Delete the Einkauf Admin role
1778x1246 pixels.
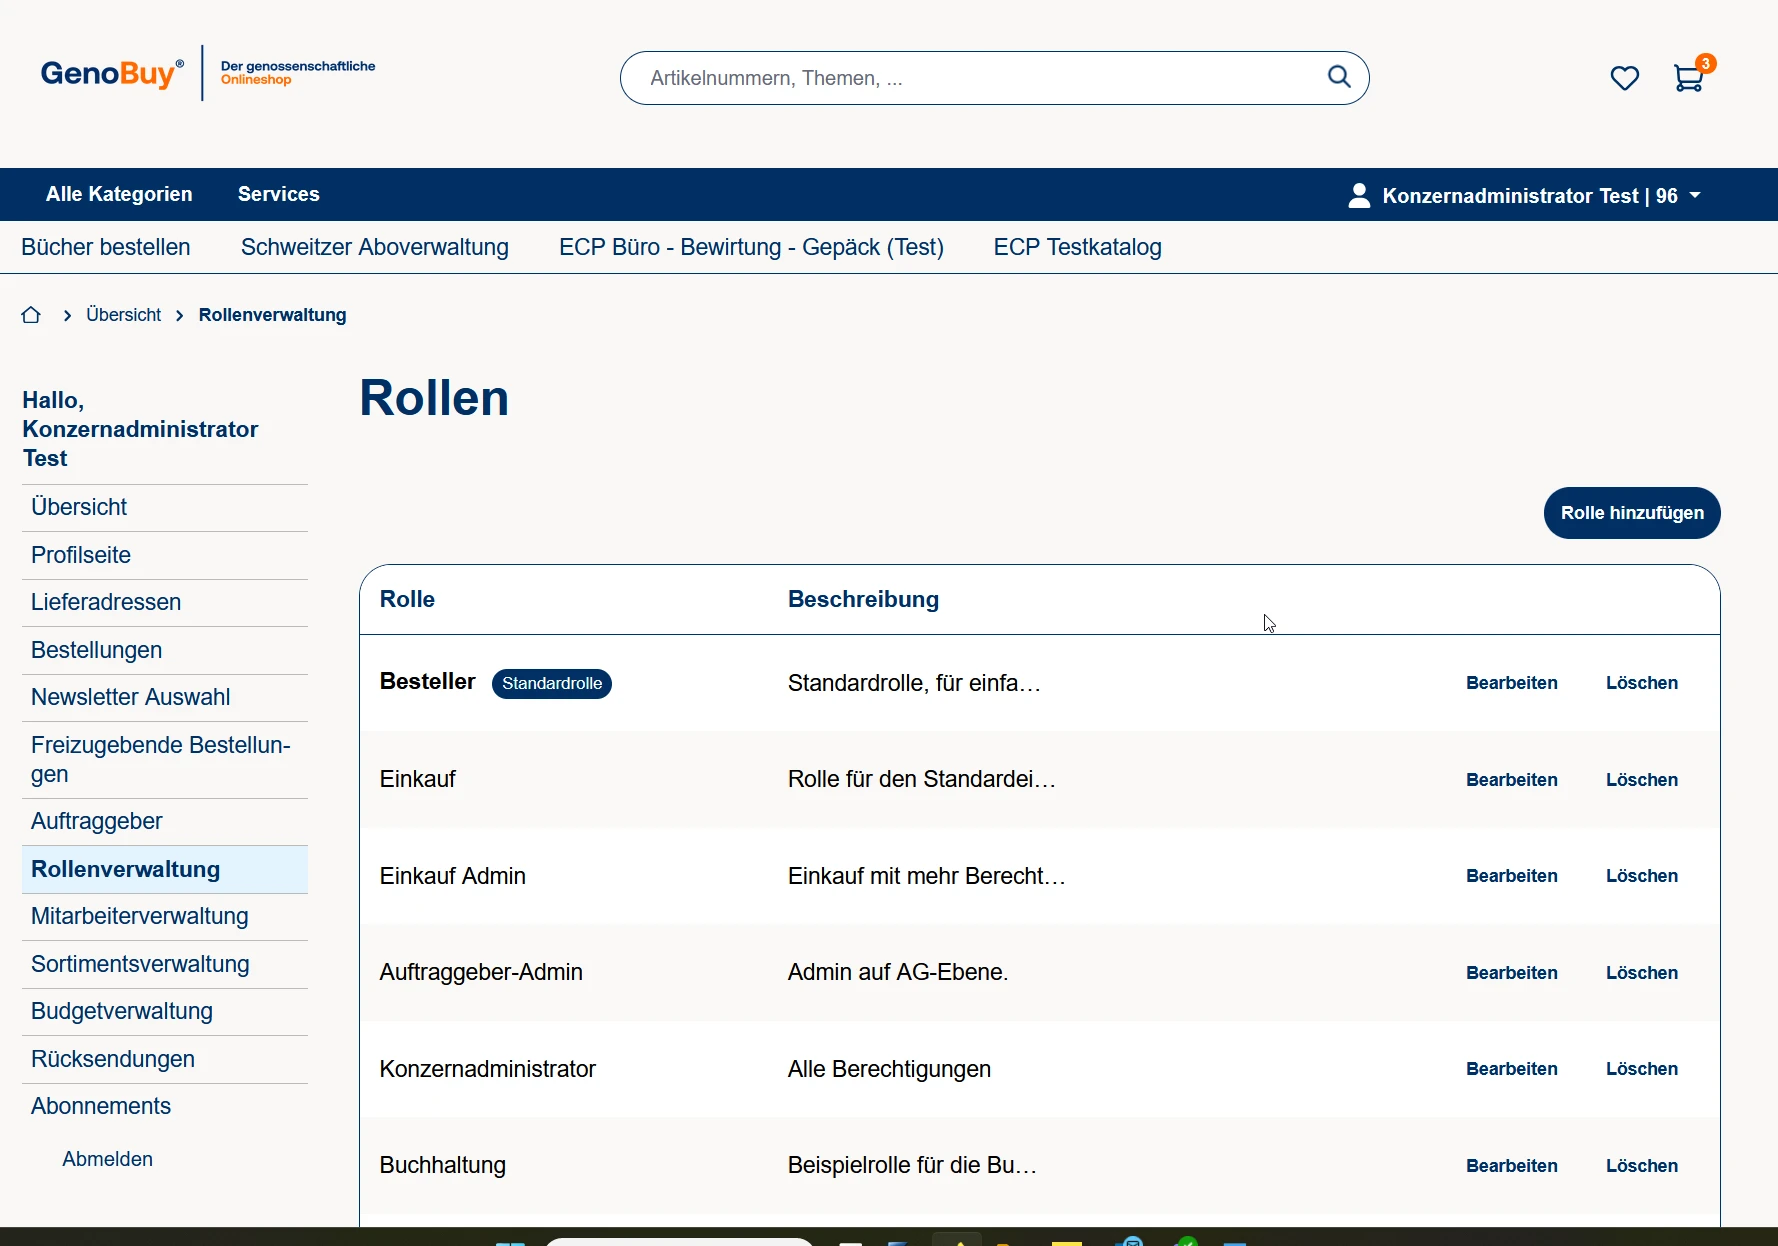[x=1641, y=876]
